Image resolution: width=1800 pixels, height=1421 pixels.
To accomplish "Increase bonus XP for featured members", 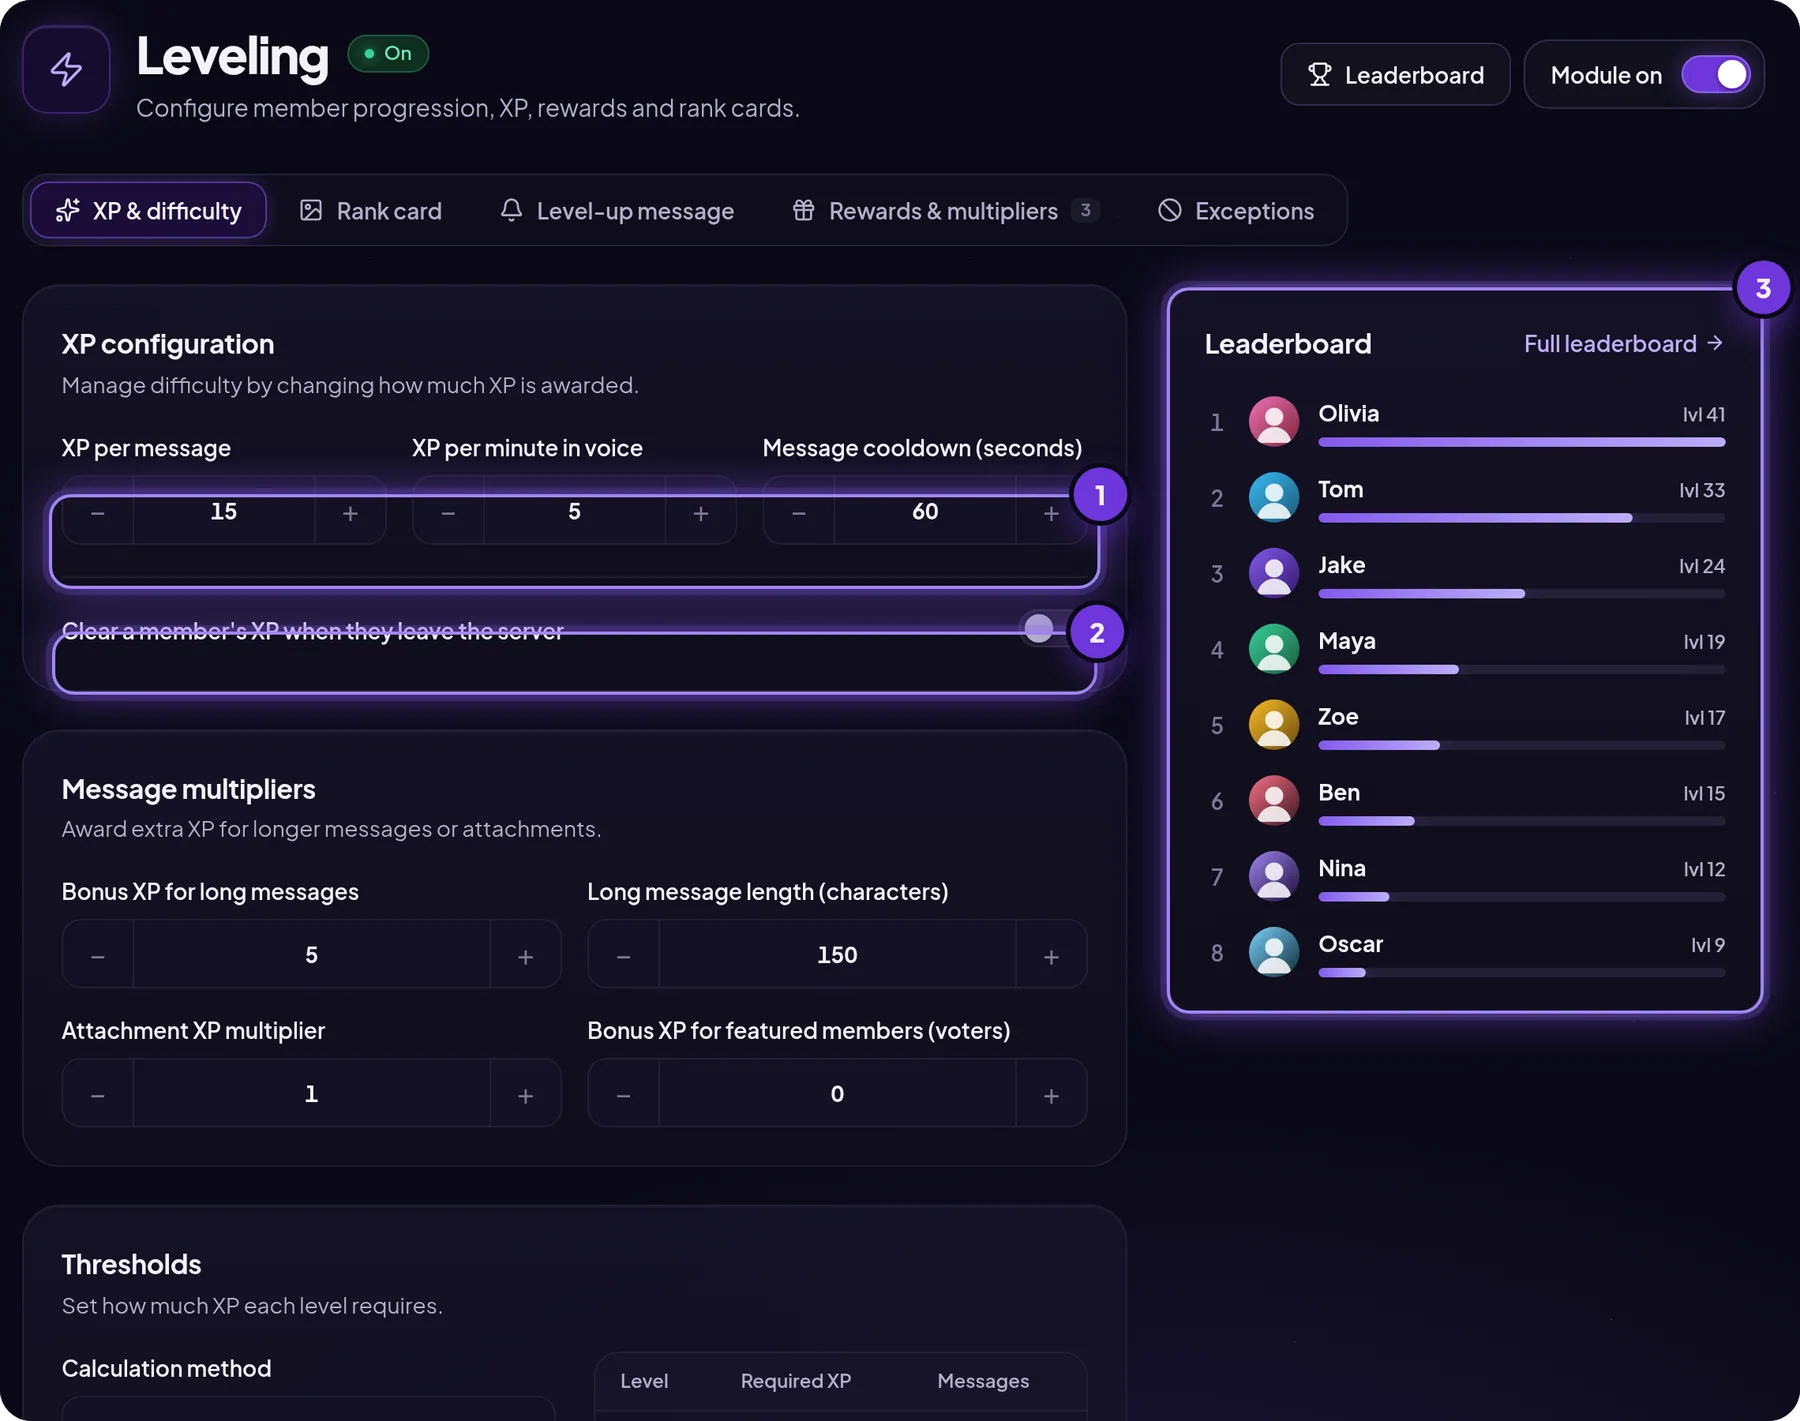I will 1051,1095.
